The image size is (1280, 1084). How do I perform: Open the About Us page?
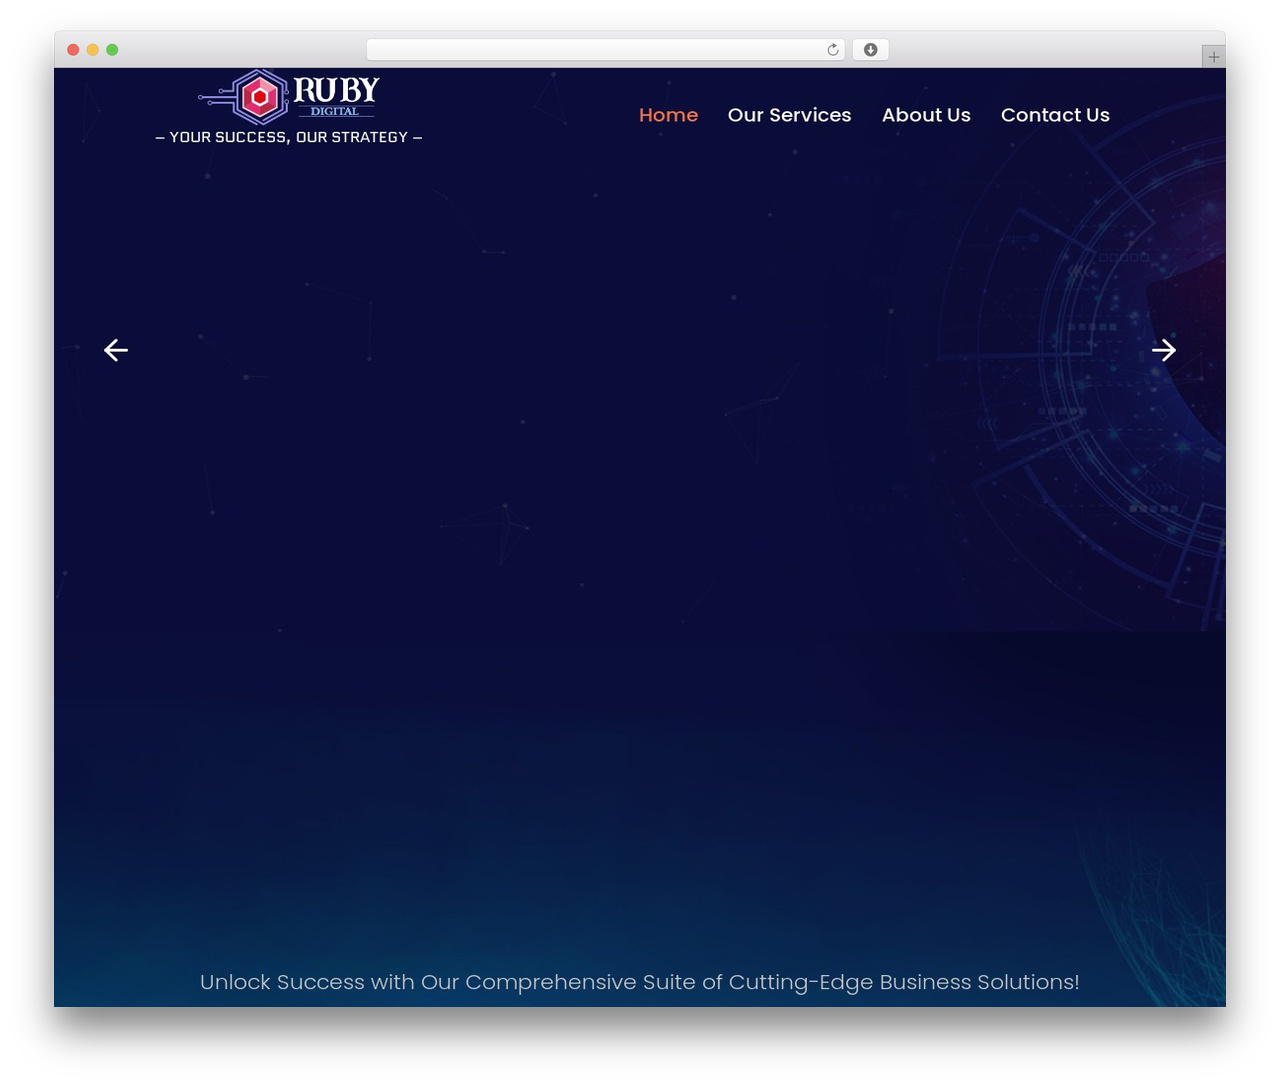[x=926, y=115]
